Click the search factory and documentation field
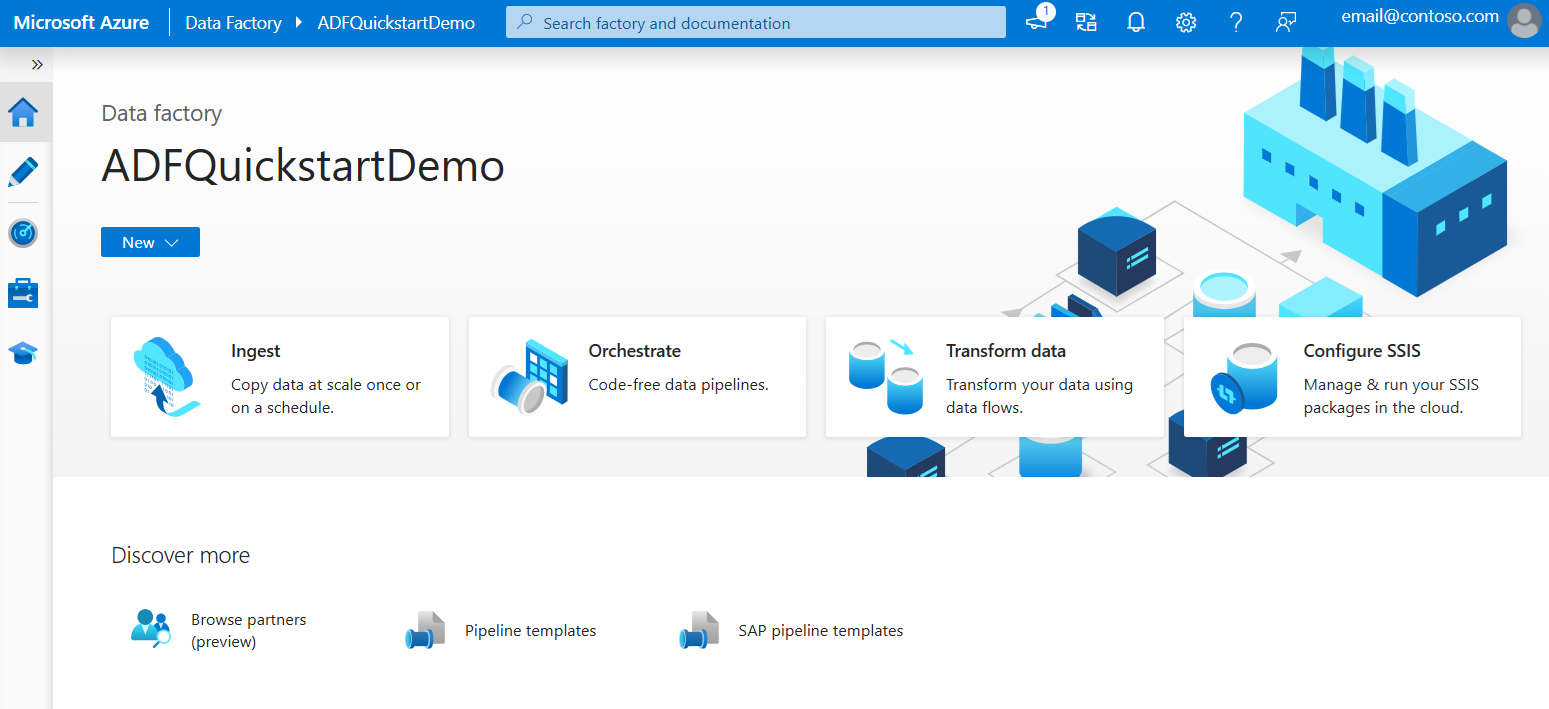The image size is (1549, 709). point(755,22)
